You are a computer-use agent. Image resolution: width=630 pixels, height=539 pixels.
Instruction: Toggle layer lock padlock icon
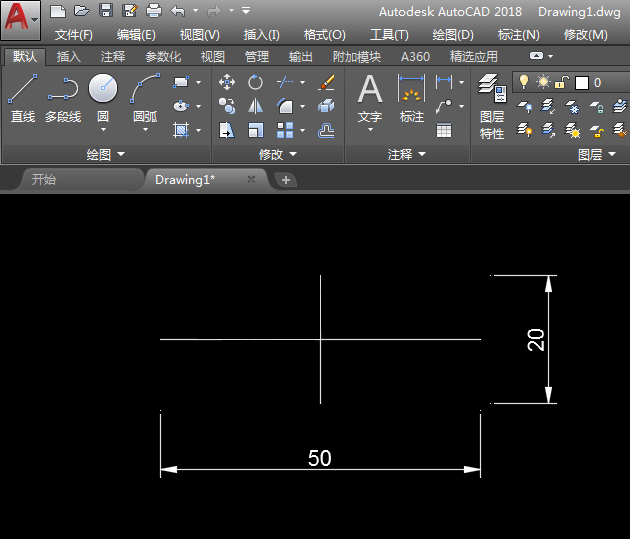(563, 82)
